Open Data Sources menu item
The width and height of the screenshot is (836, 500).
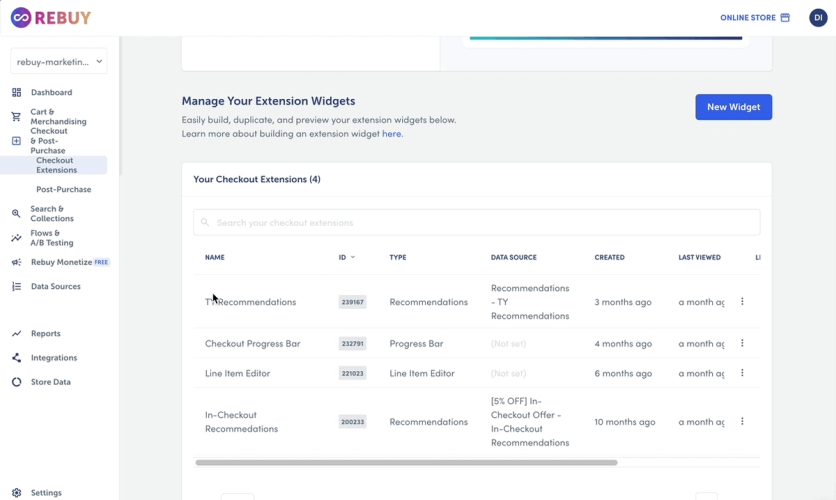click(55, 286)
